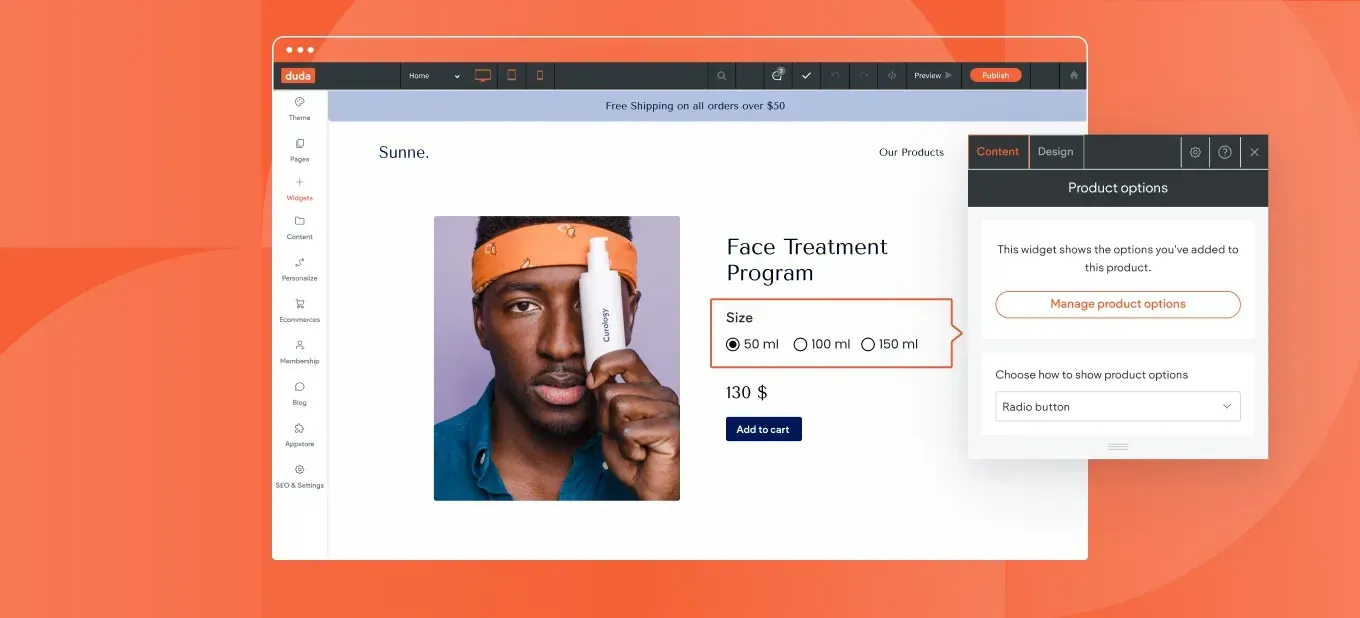
Task: Open Content in the sidebar
Action: (300, 228)
